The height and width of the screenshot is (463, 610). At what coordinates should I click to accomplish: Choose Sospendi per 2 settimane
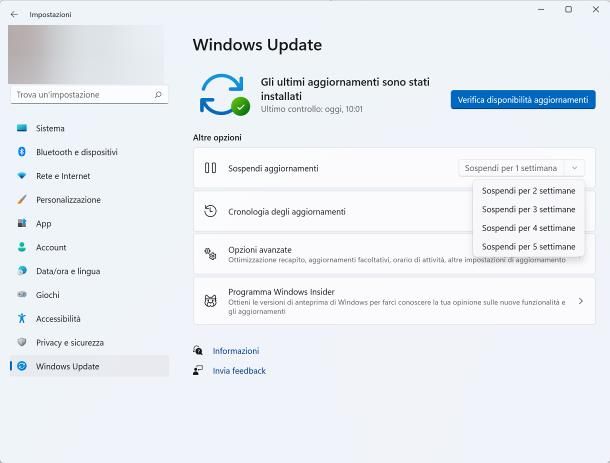pos(528,191)
